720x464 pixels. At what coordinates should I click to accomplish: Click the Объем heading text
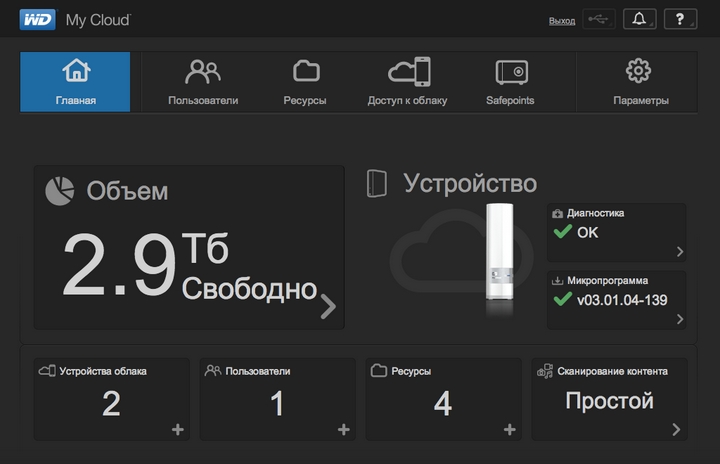tap(127, 191)
